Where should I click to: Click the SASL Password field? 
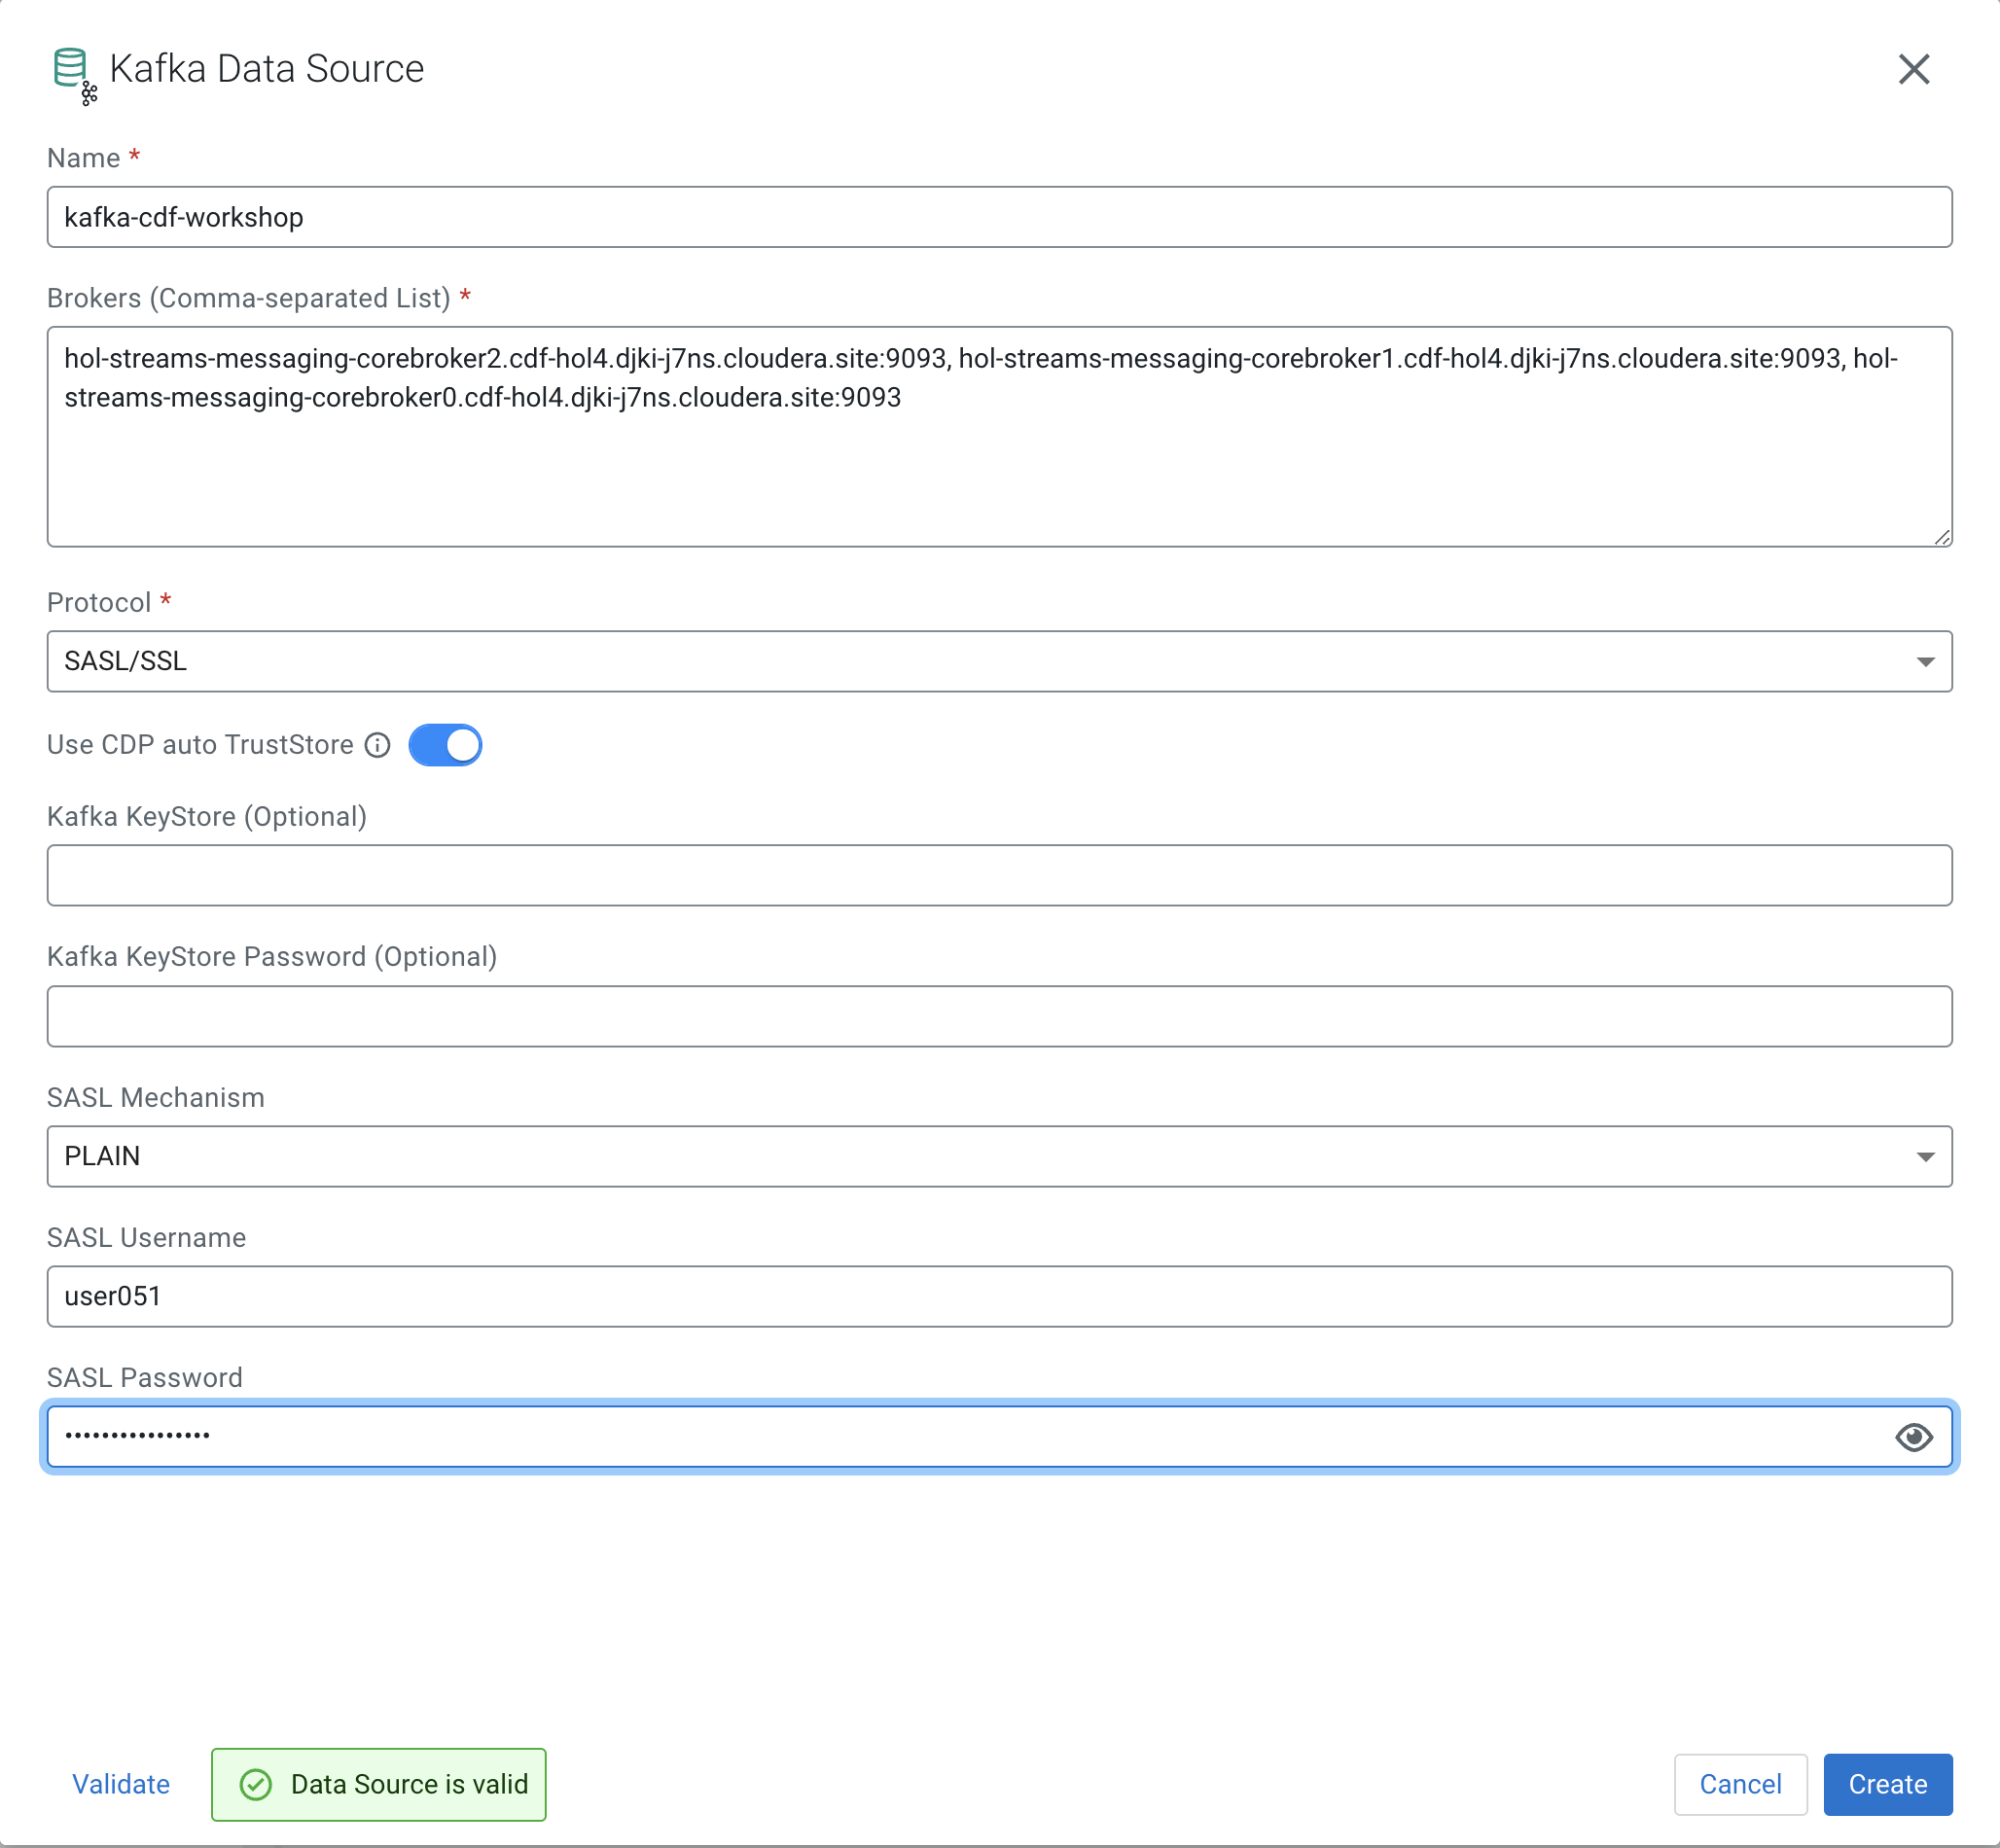(960, 1437)
